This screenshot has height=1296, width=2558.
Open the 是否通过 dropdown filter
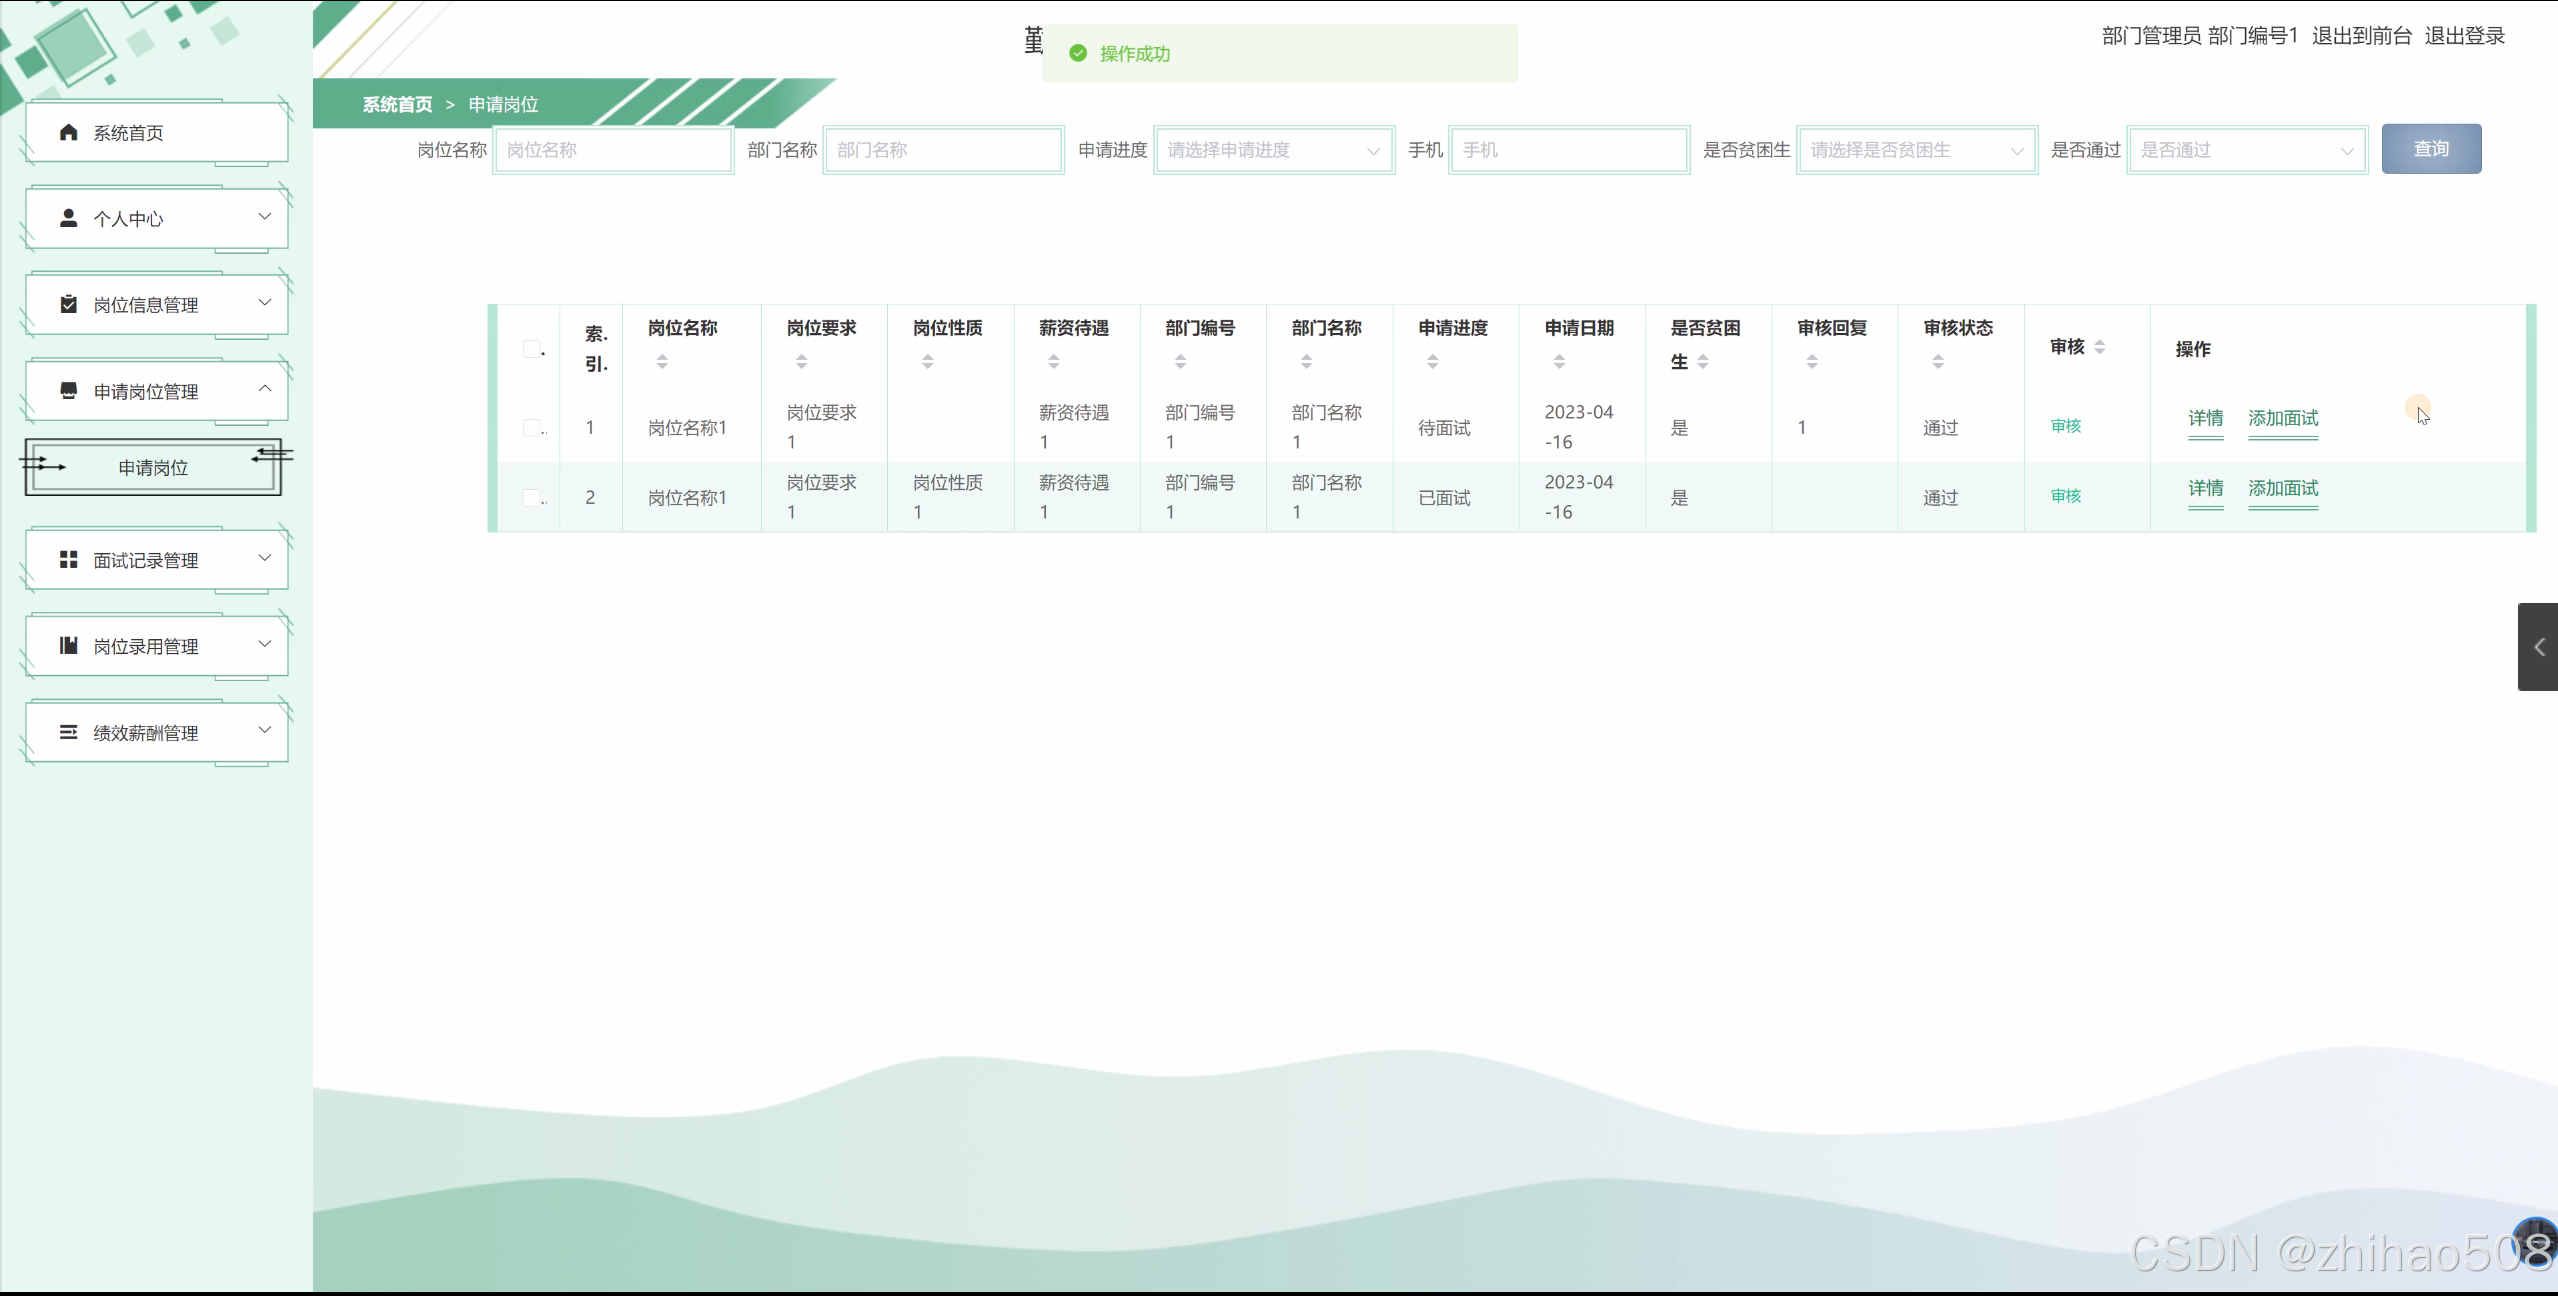pos(2246,150)
